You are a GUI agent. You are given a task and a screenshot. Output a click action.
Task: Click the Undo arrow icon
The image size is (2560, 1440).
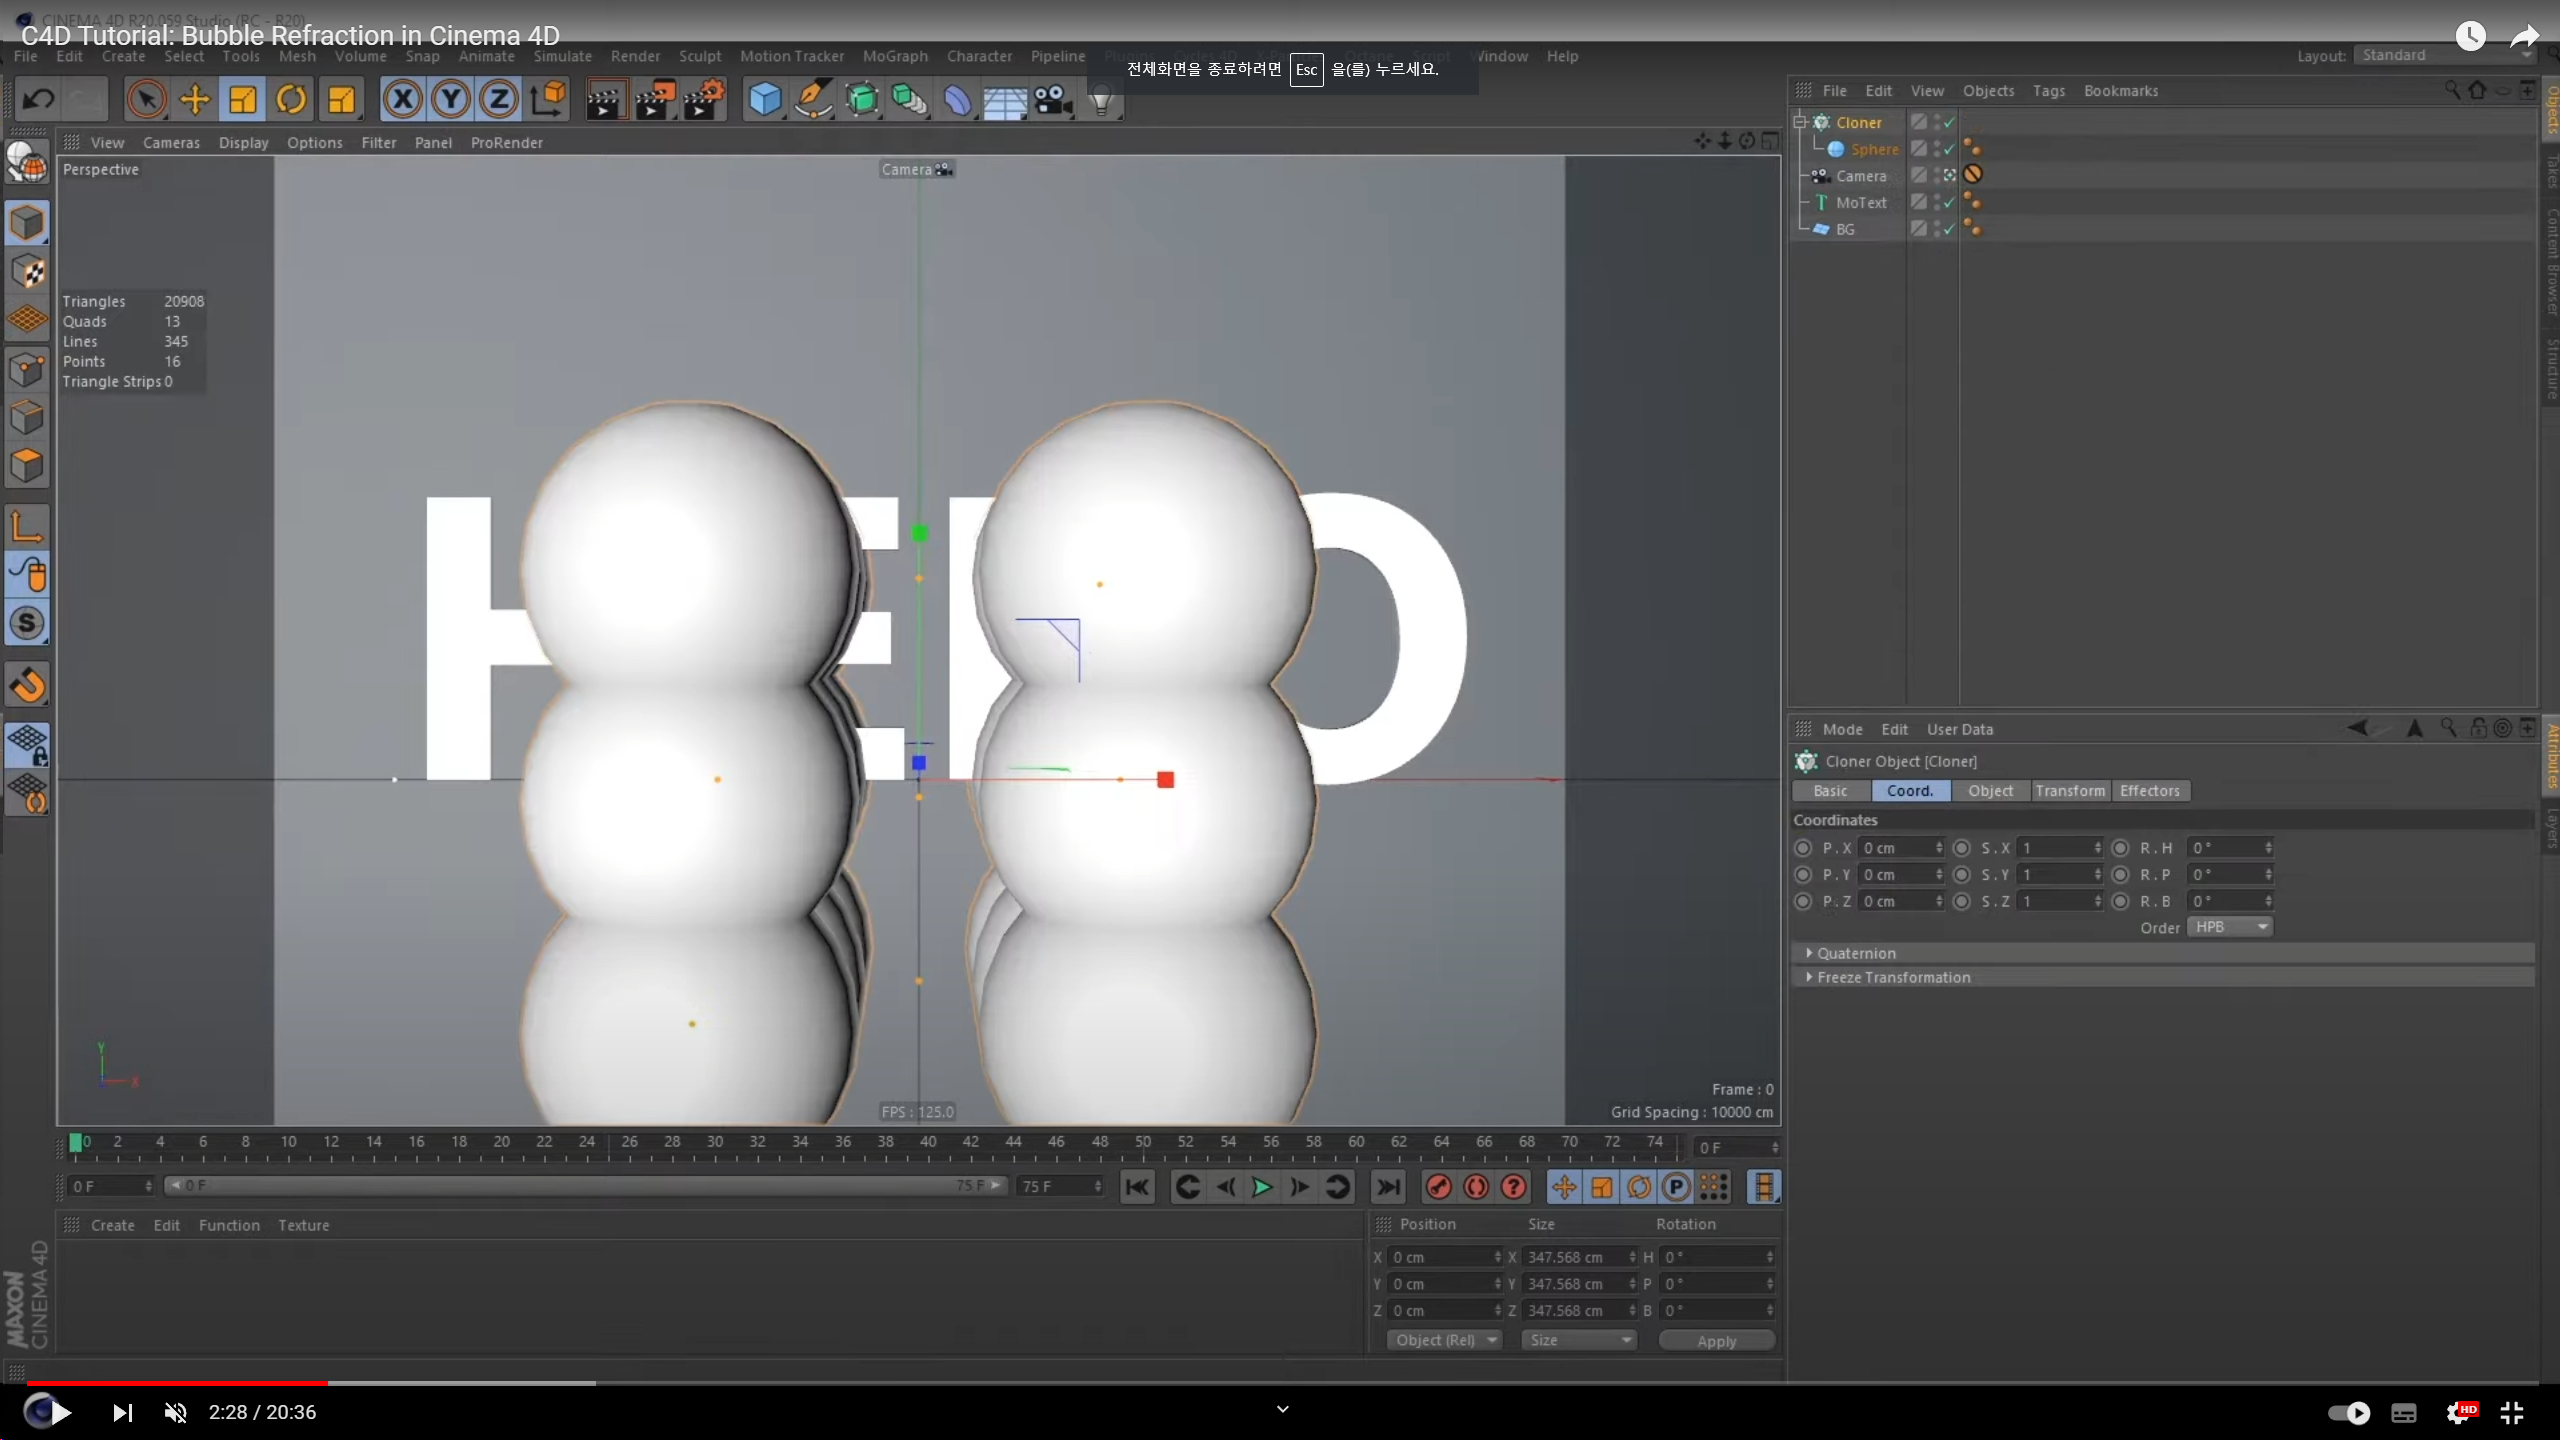pyautogui.click(x=39, y=99)
